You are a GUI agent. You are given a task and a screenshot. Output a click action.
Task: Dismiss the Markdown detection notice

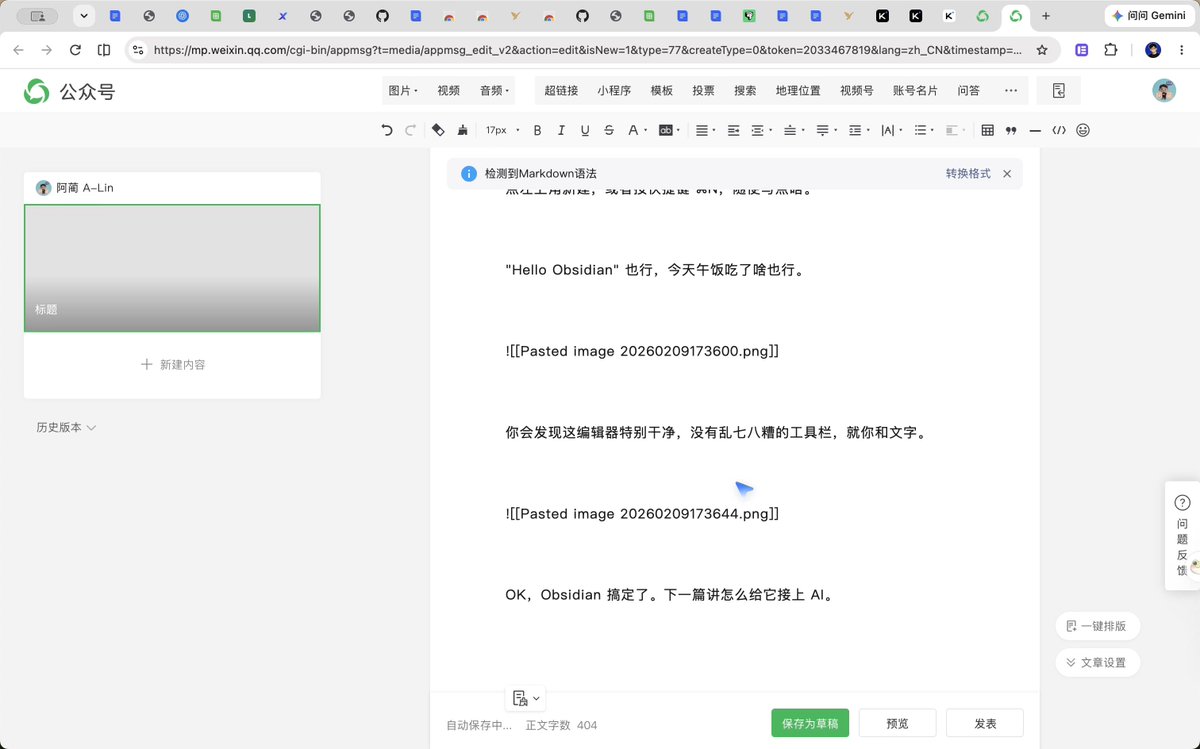(x=1007, y=174)
